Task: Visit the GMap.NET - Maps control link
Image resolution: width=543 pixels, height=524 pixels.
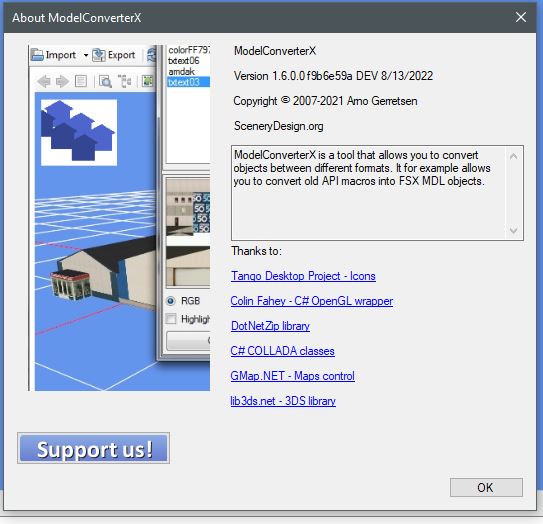Action: pos(292,376)
